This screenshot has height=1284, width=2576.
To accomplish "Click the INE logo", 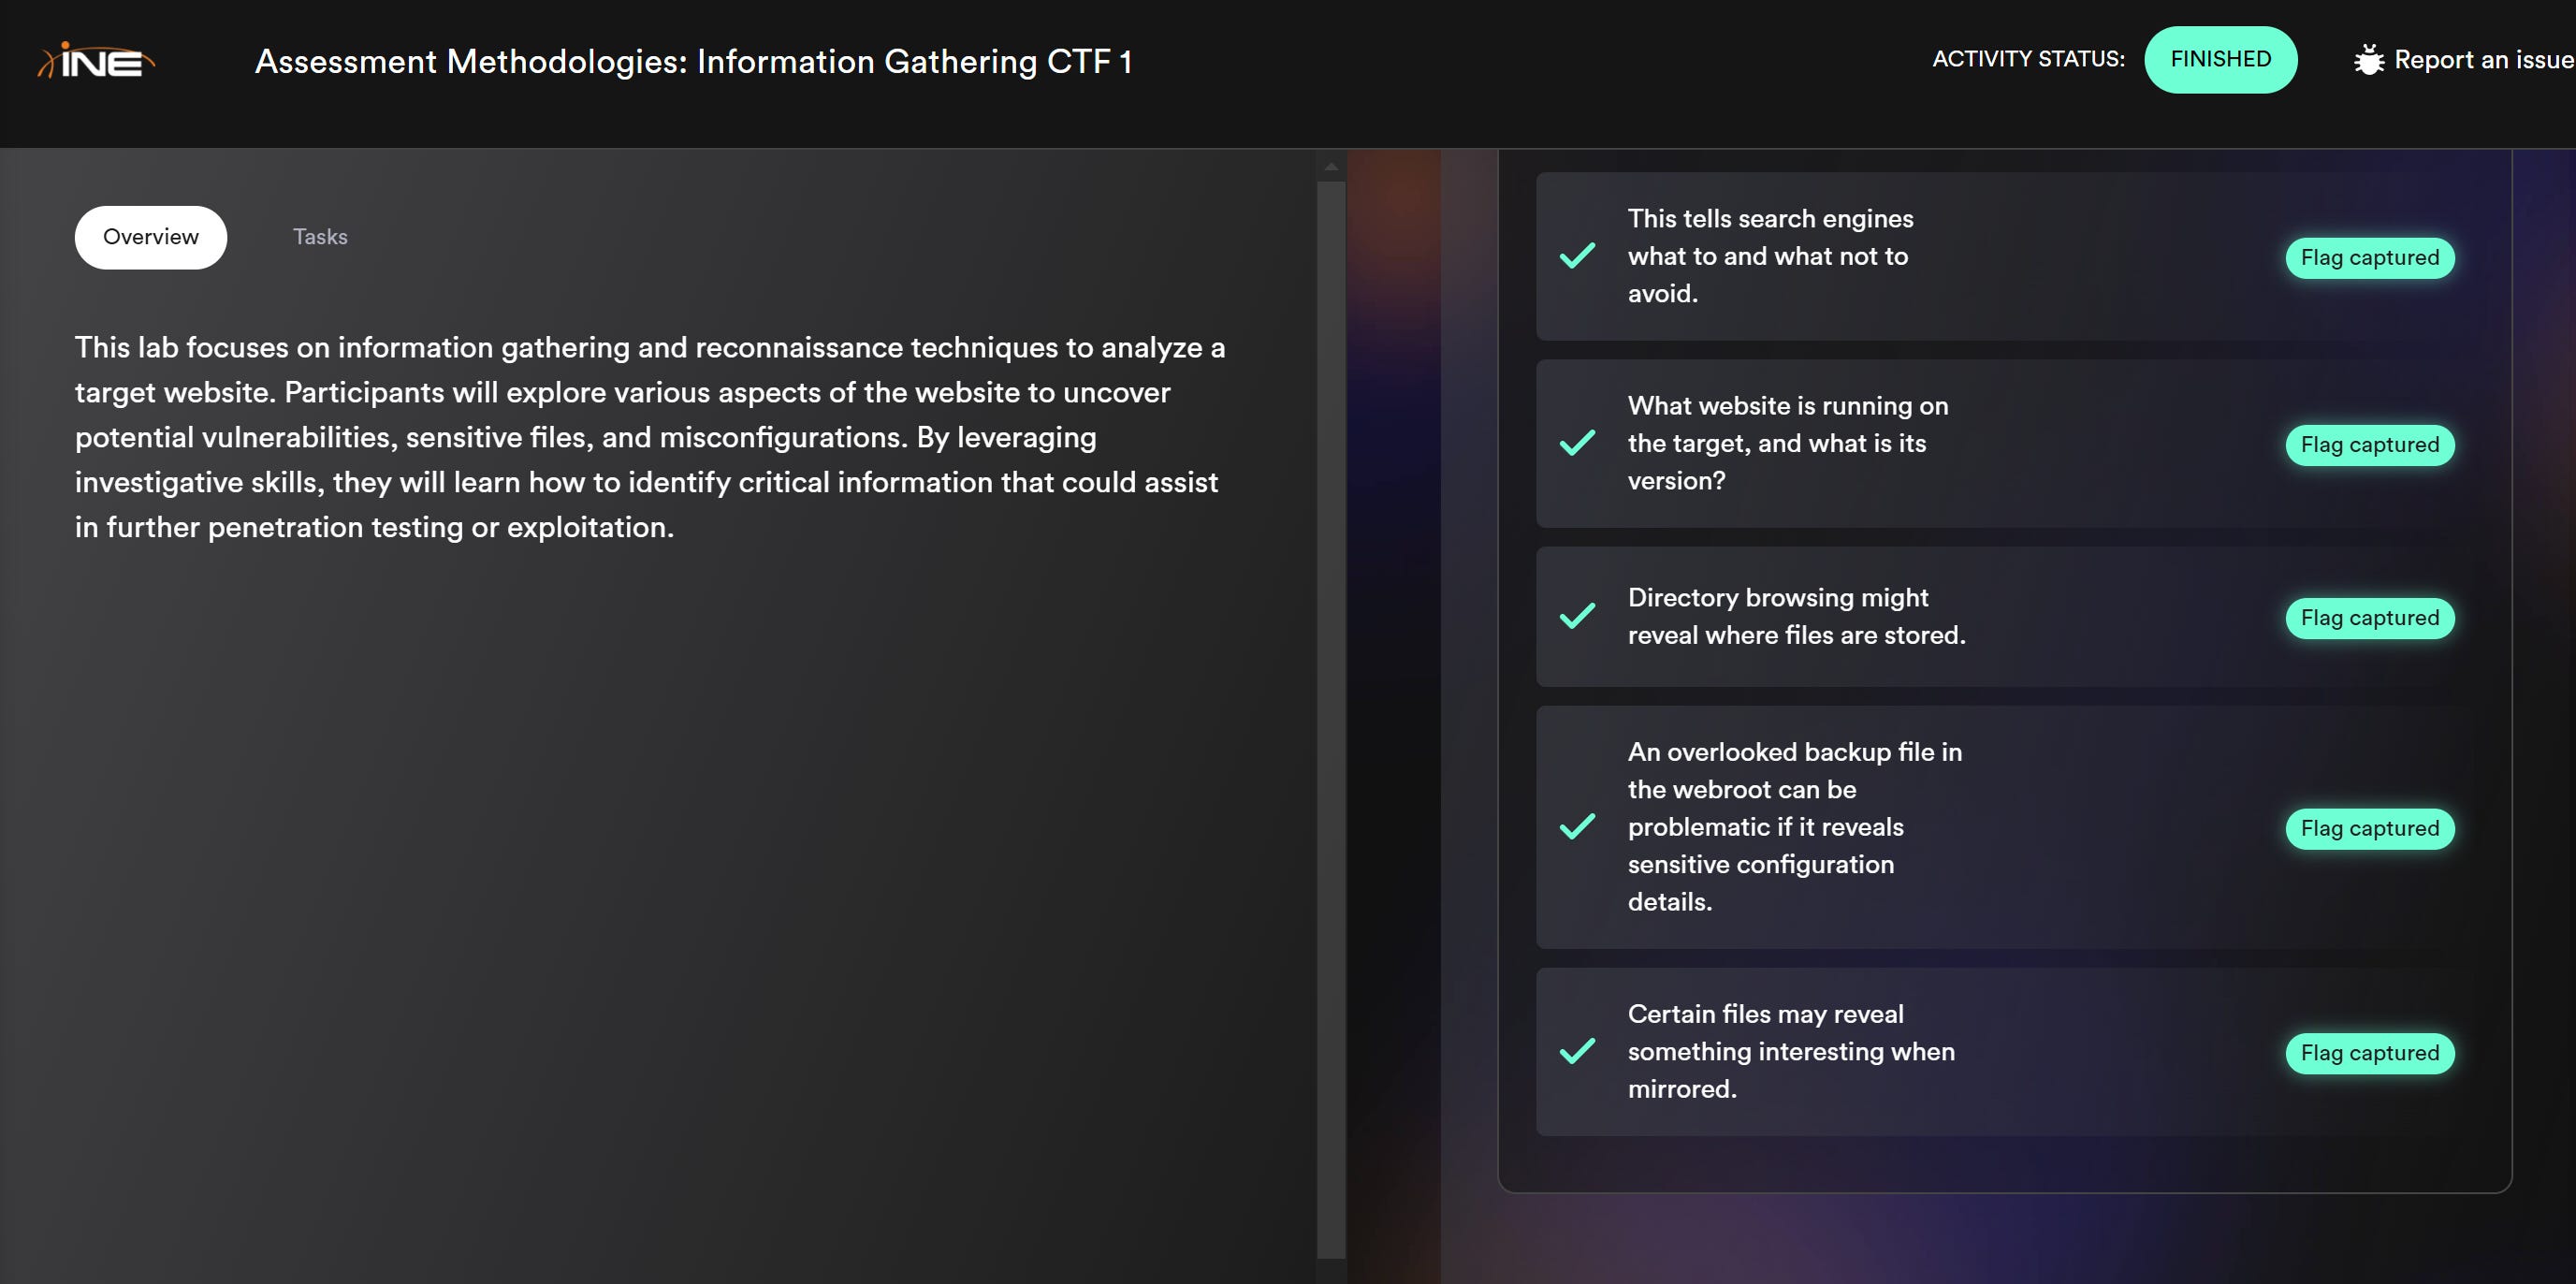I will tap(97, 62).
